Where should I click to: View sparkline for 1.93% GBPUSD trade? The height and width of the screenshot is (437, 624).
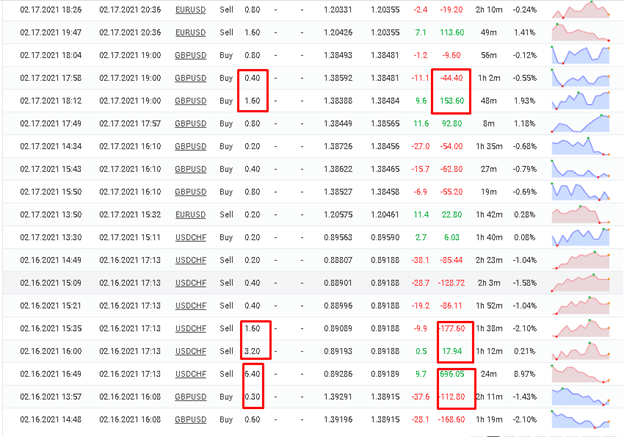click(x=581, y=101)
